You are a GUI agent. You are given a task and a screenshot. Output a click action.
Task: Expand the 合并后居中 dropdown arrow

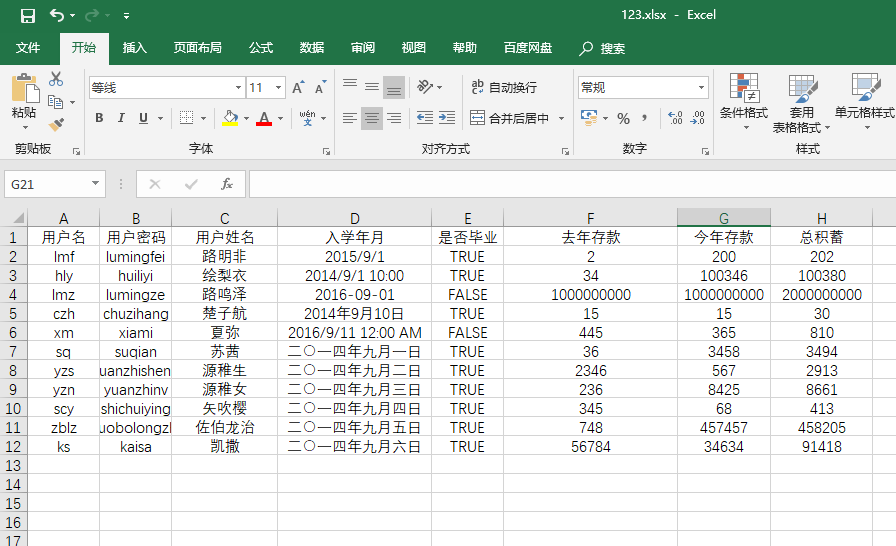tap(561, 118)
